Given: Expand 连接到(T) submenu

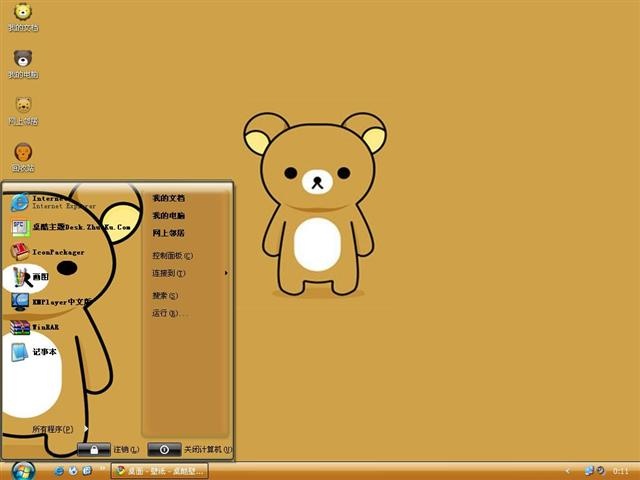Looking at the screenshot, I should [189, 273].
